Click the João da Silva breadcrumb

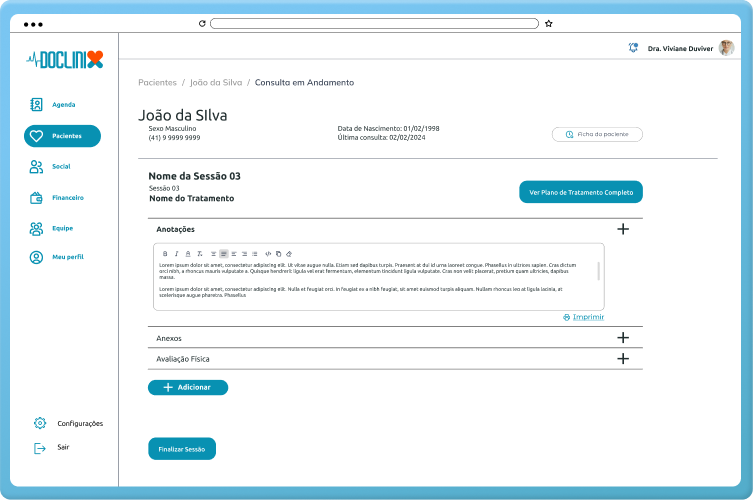(x=213, y=83)
